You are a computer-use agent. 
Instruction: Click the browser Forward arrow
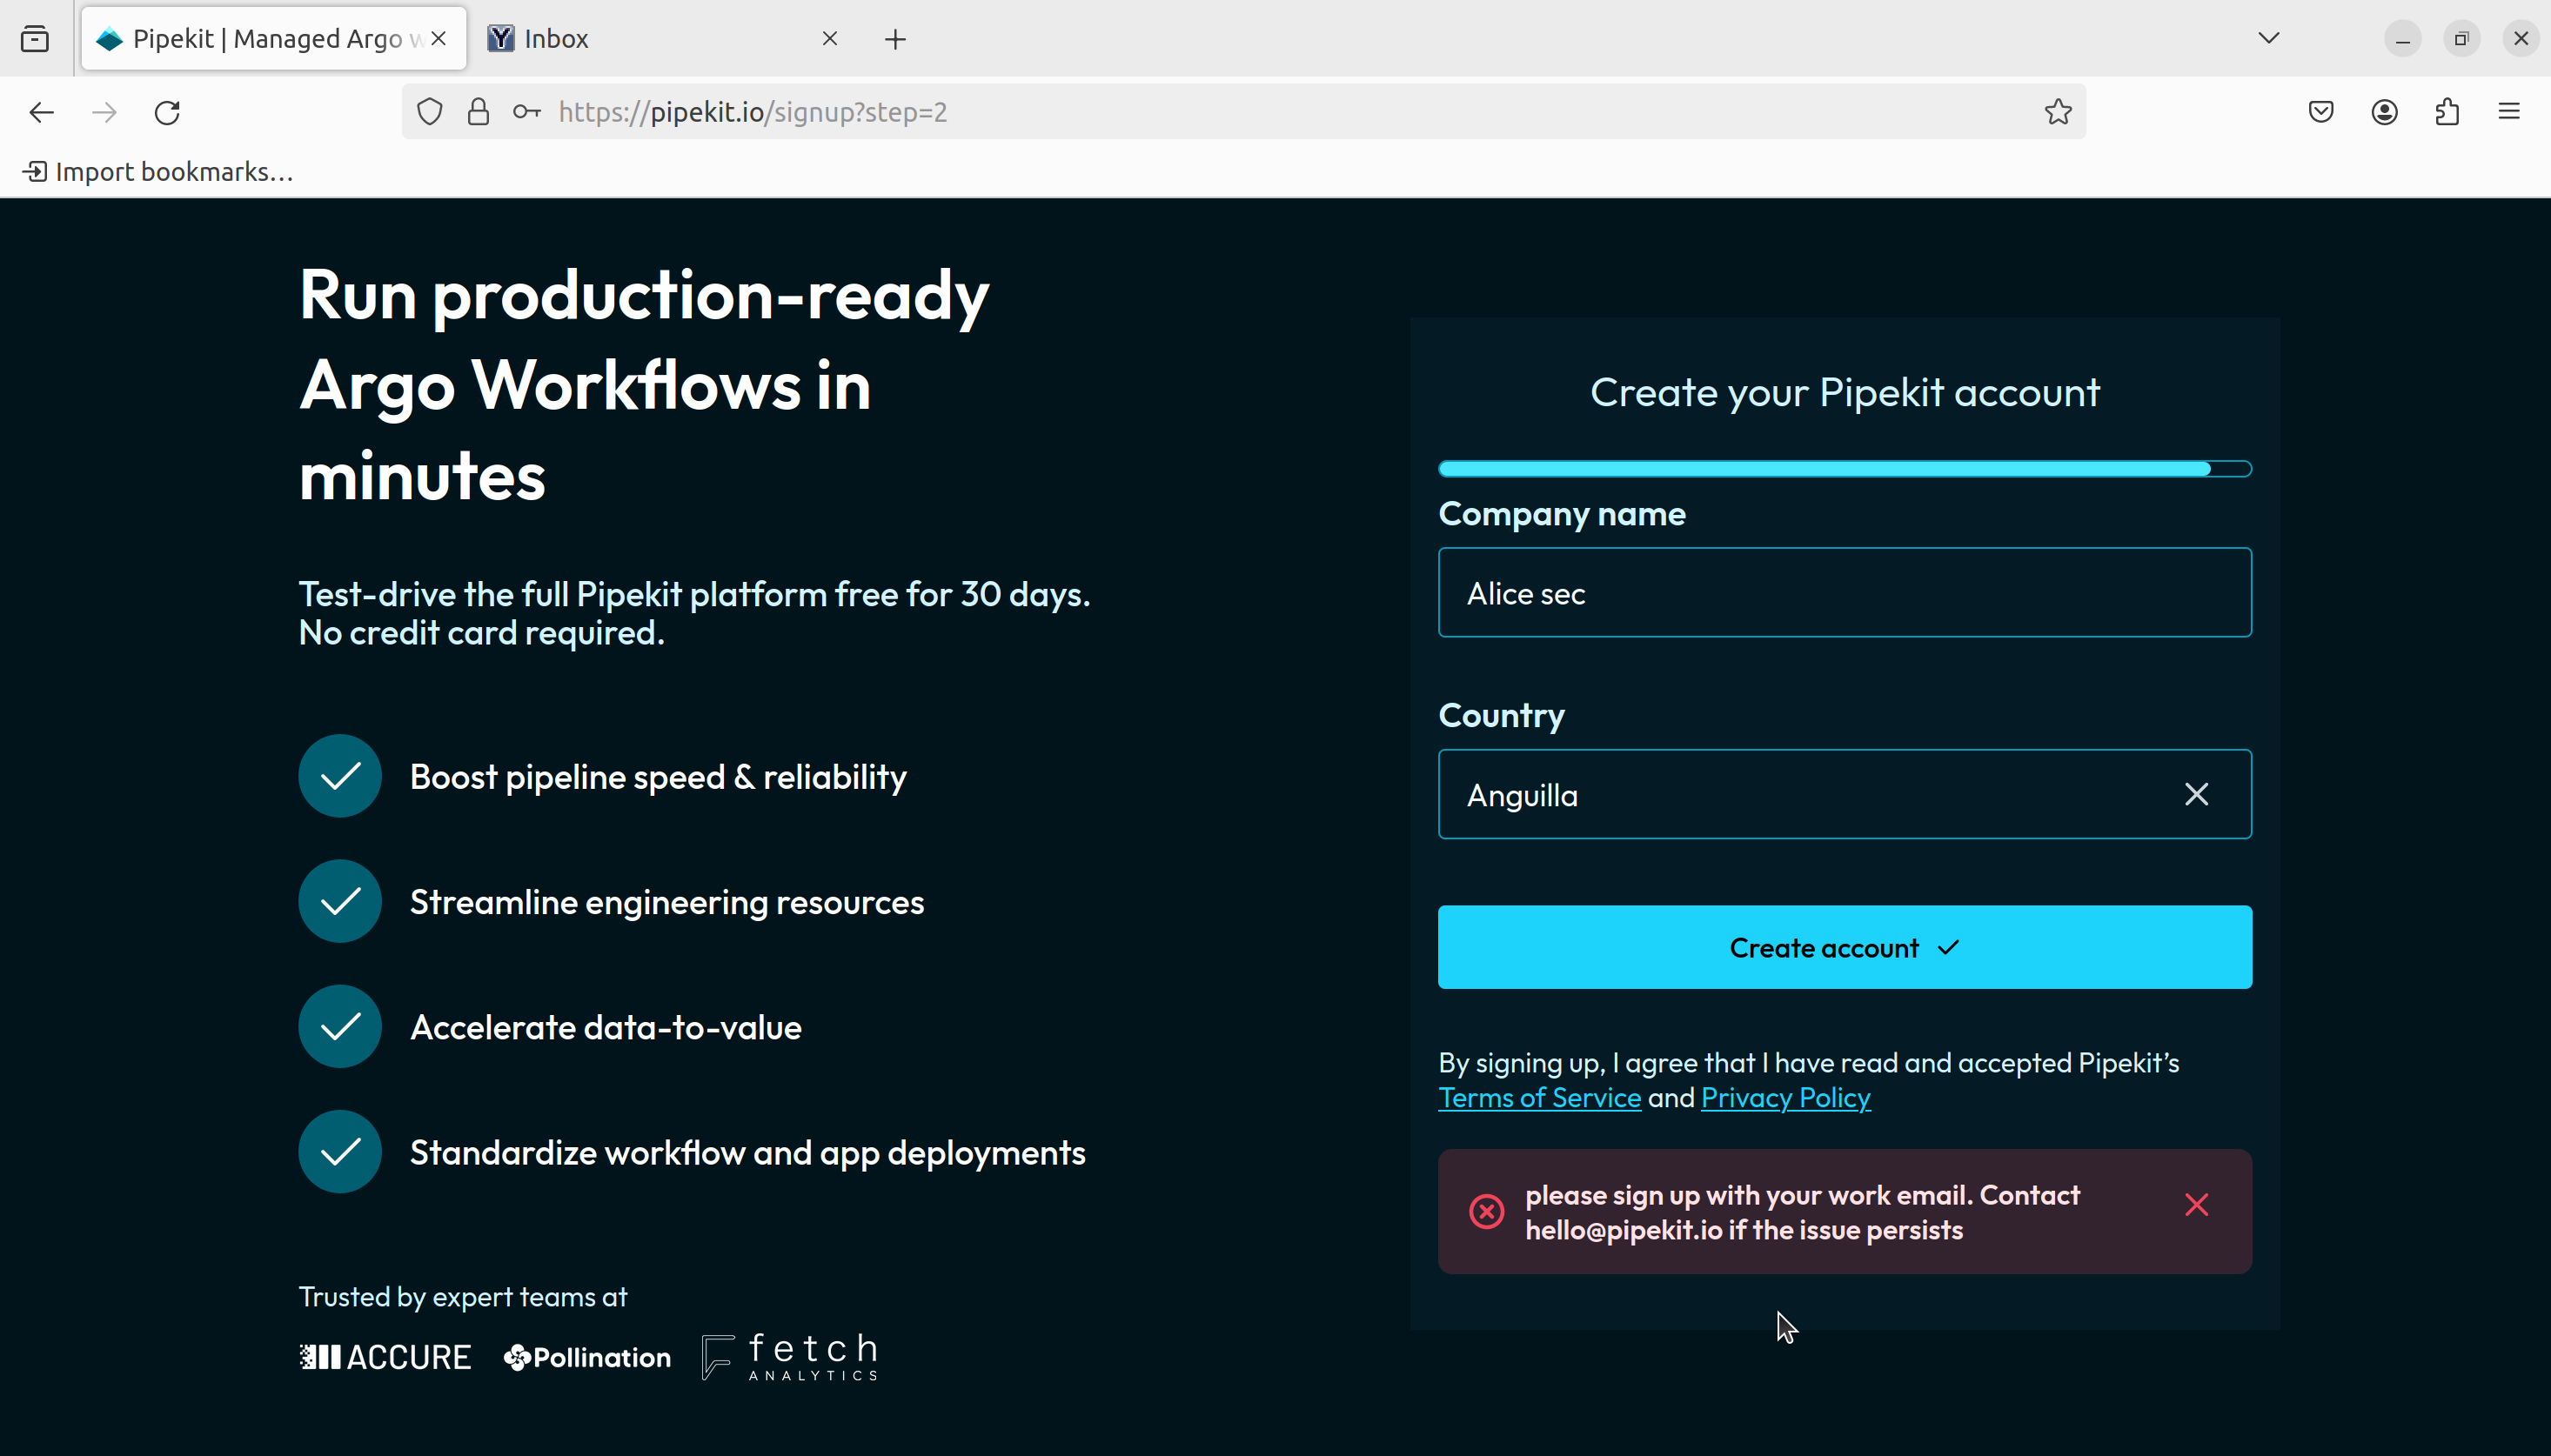pos(104,112)
